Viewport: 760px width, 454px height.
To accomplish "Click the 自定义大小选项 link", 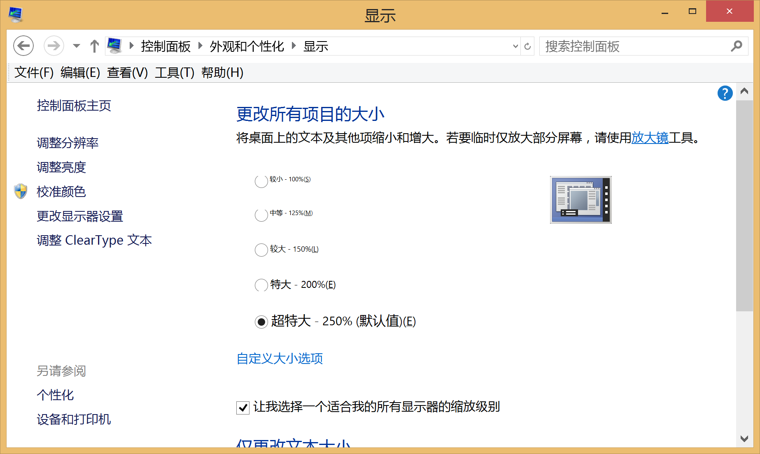I will (279, 358).
